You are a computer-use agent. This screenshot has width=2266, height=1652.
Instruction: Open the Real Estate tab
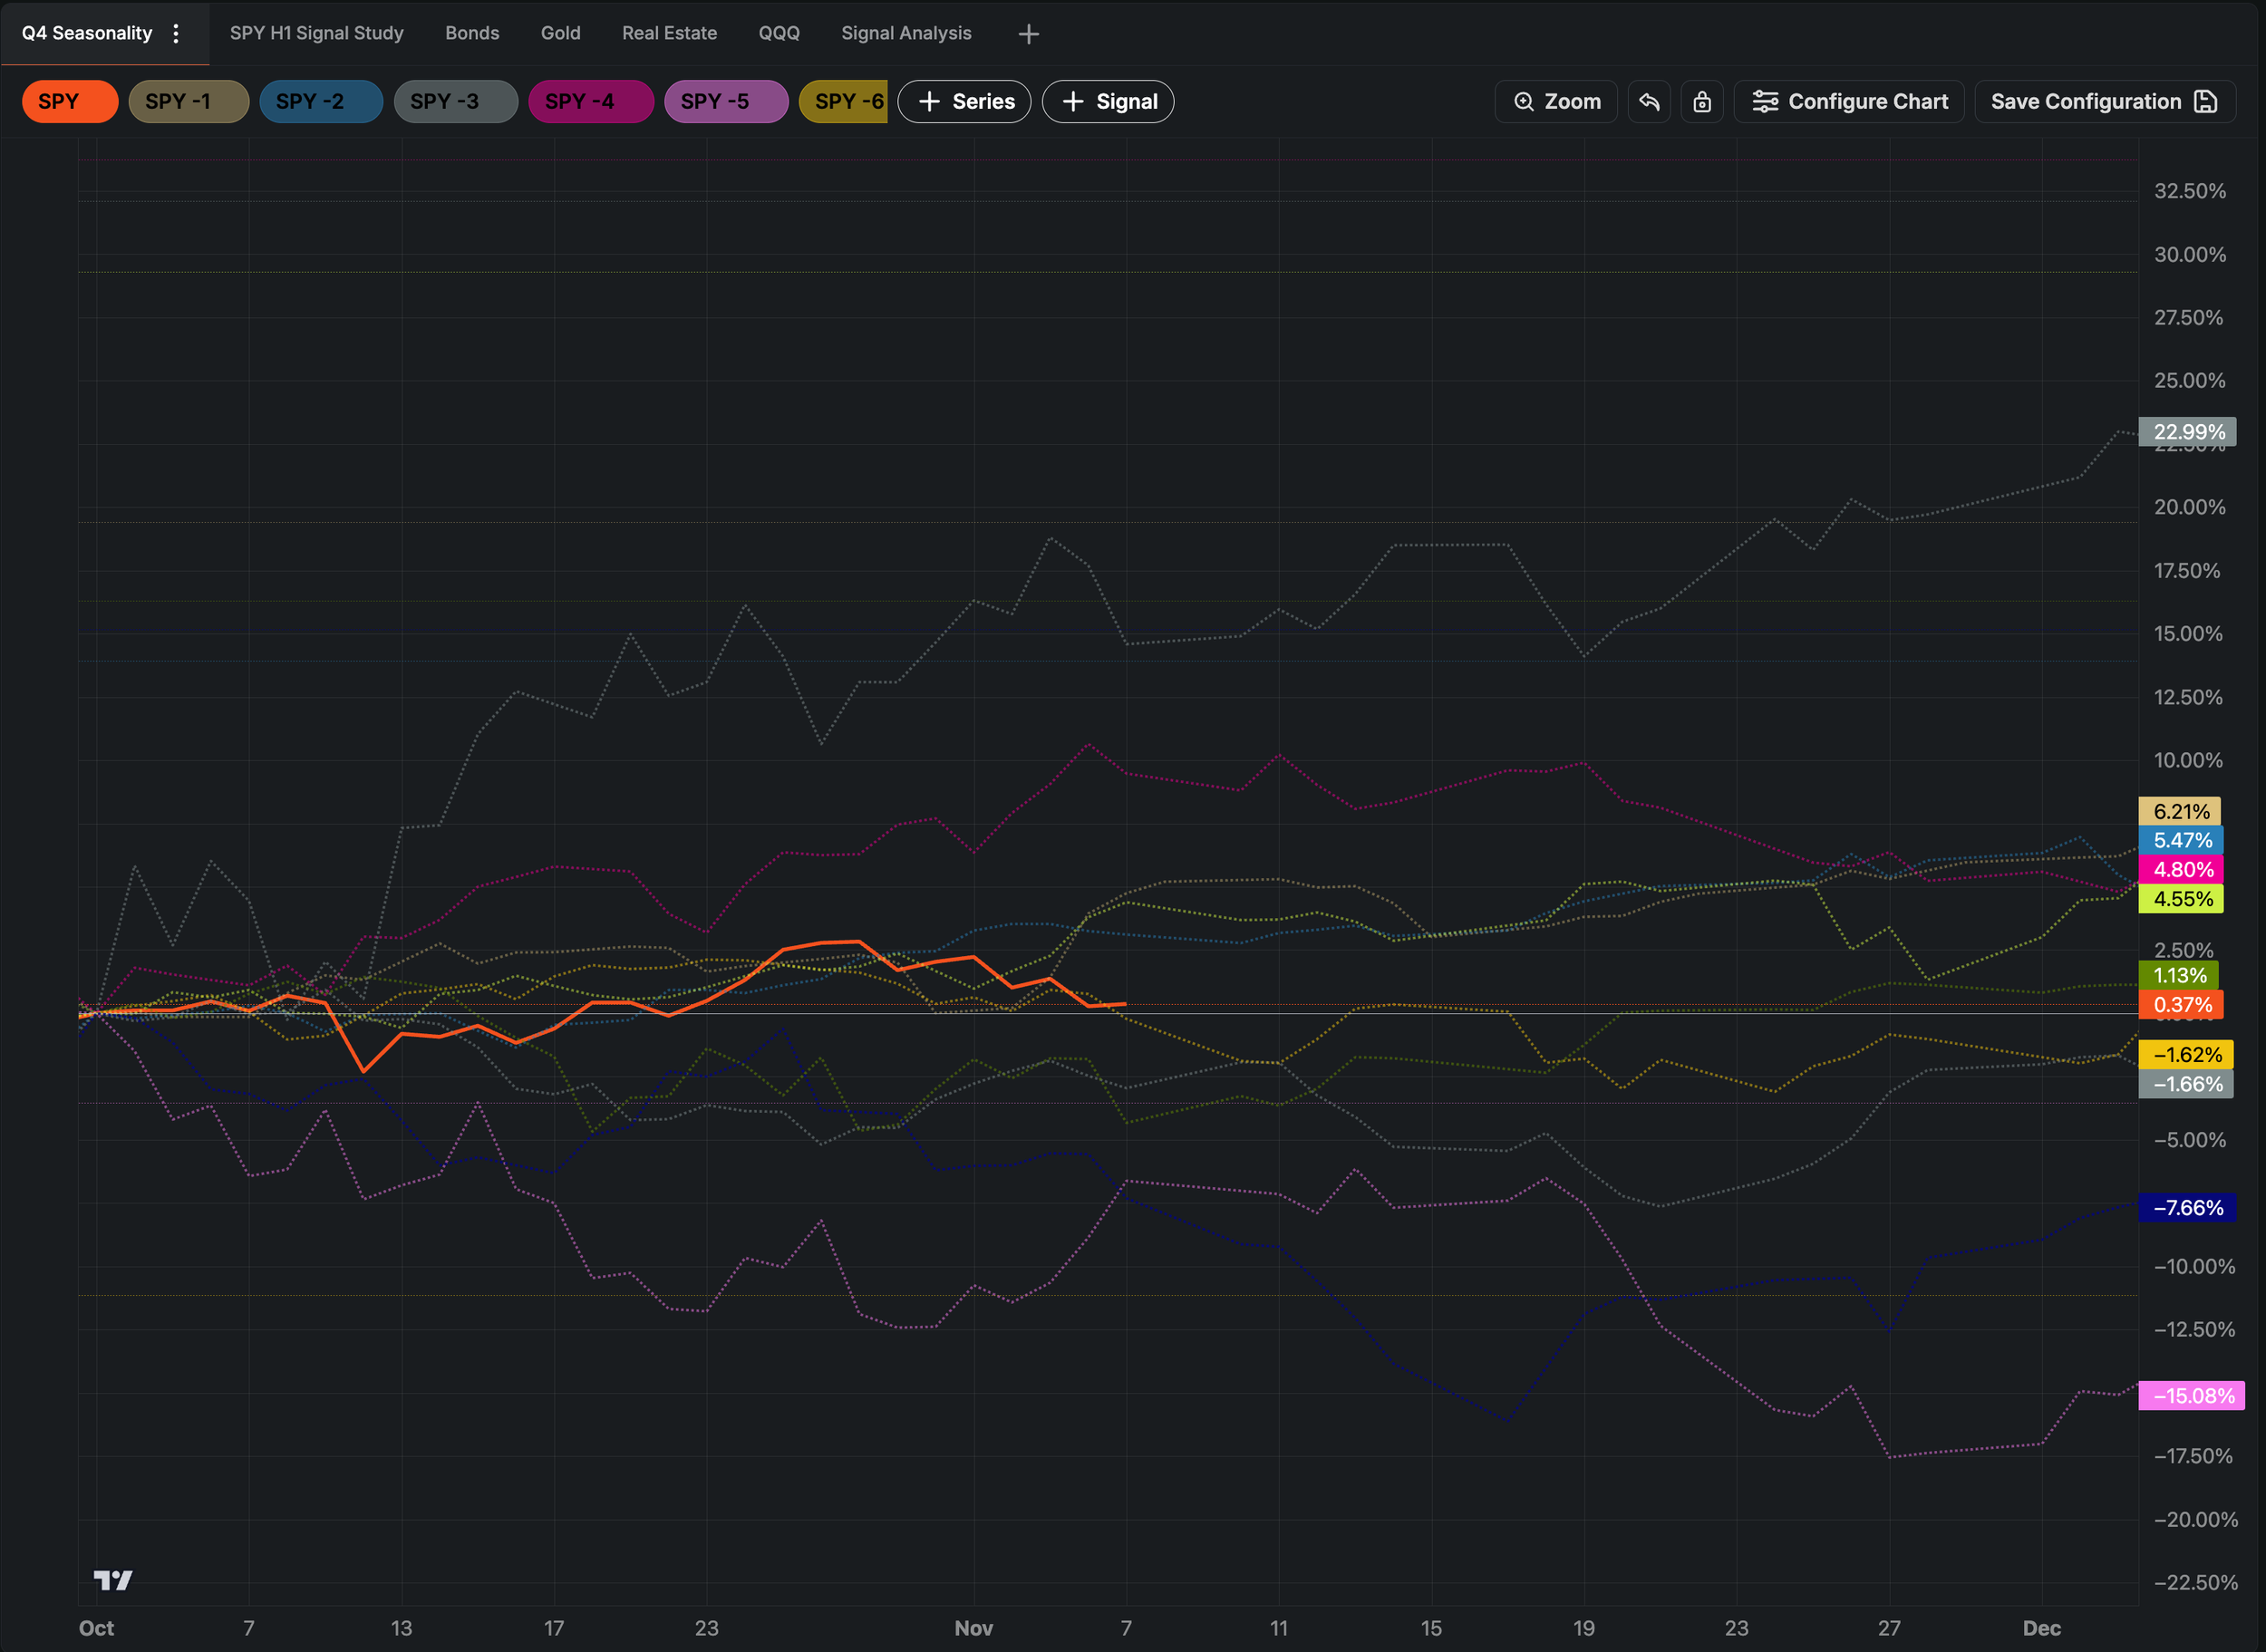click(669, 33)
